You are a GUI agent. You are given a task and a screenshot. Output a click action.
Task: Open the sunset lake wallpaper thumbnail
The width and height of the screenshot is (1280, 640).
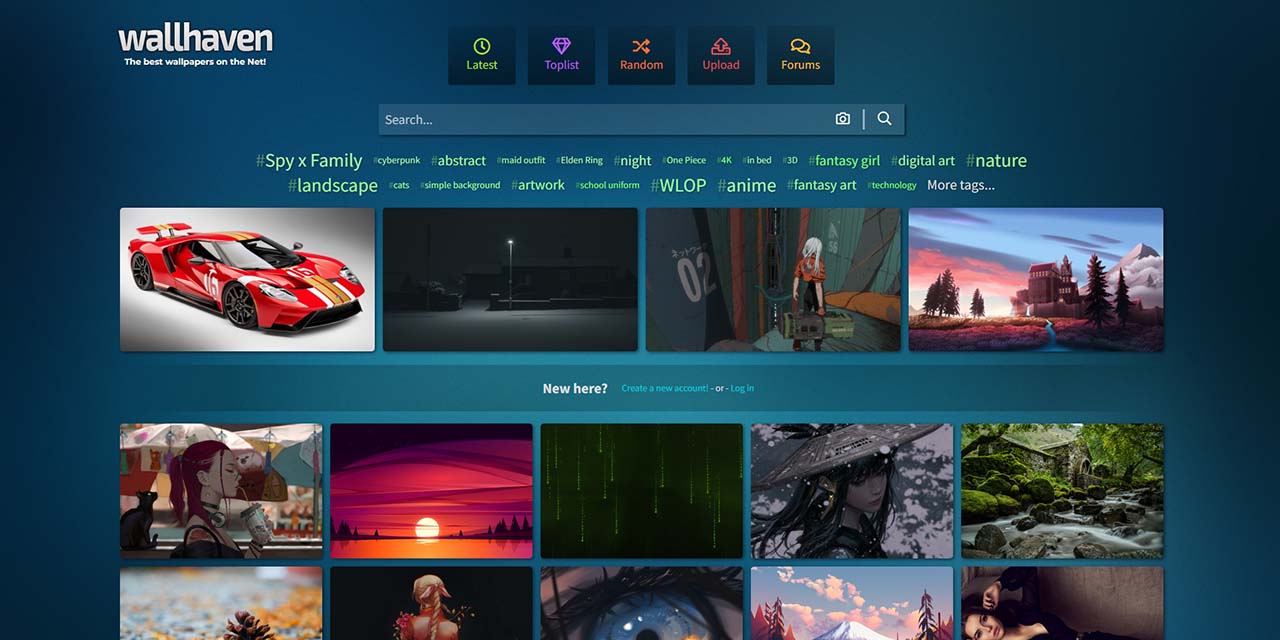coord(431,490)
